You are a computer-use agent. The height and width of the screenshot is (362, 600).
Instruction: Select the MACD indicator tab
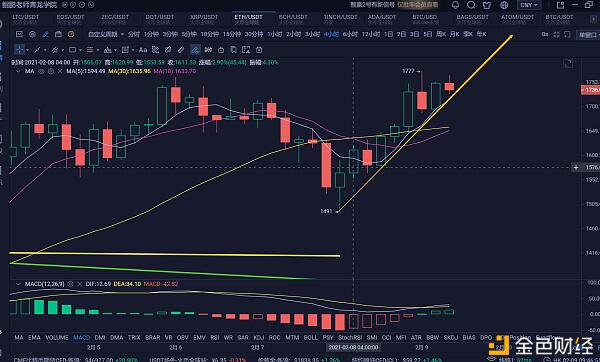click(82, 338)
